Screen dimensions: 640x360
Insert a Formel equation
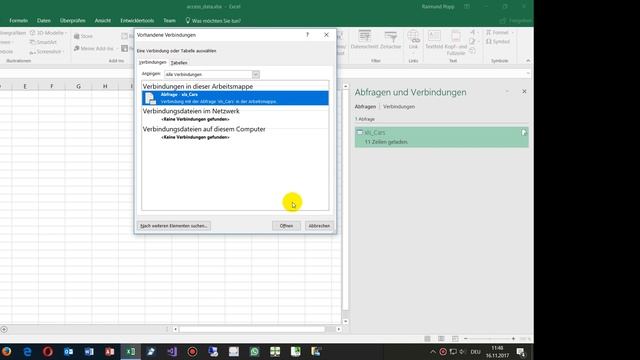[500, 33]
